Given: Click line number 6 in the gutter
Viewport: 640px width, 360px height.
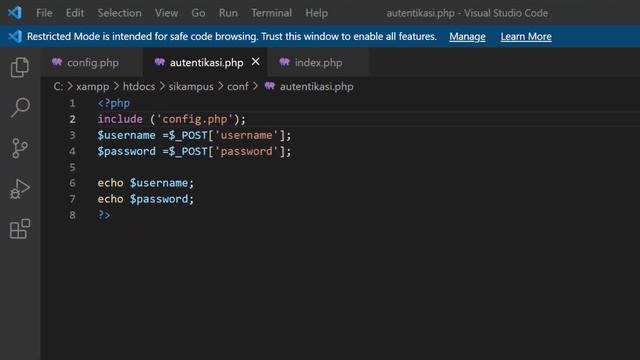Looking at the screenshot, I should pos(72,183).
